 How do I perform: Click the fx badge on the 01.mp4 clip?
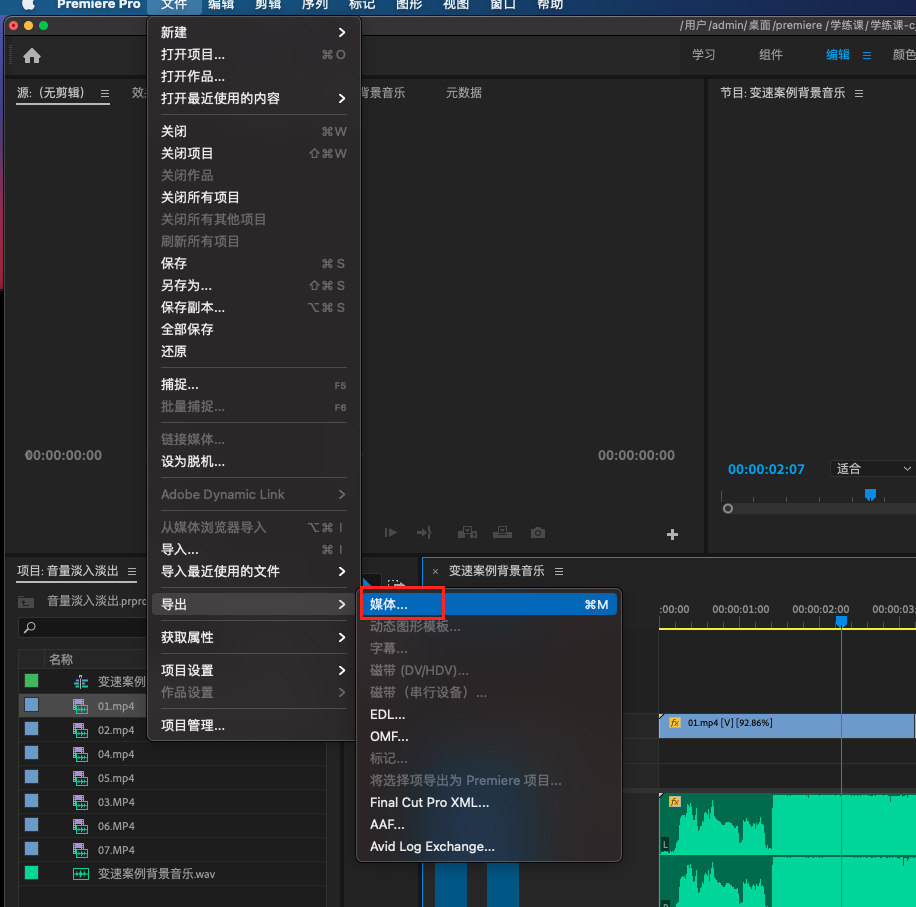click(x=675, y=722)
